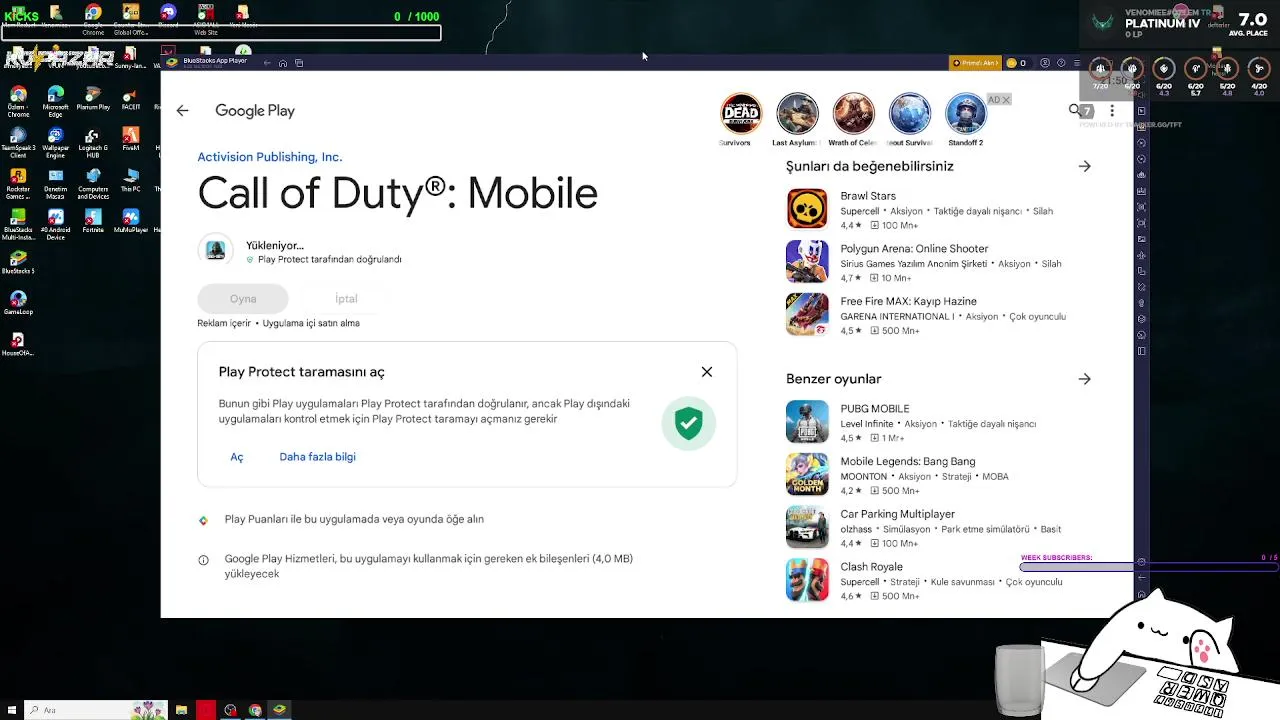Close the Play Protect scan card
Screen dimensions: 1280x720
coord(707,372)
